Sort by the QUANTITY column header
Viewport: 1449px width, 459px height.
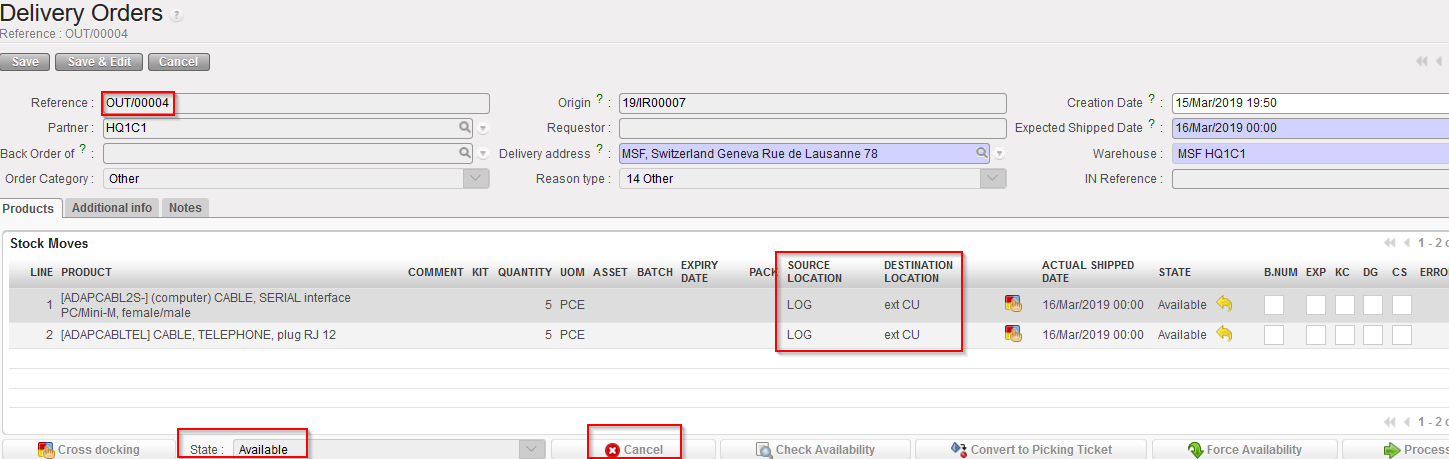tap(525, 272)
